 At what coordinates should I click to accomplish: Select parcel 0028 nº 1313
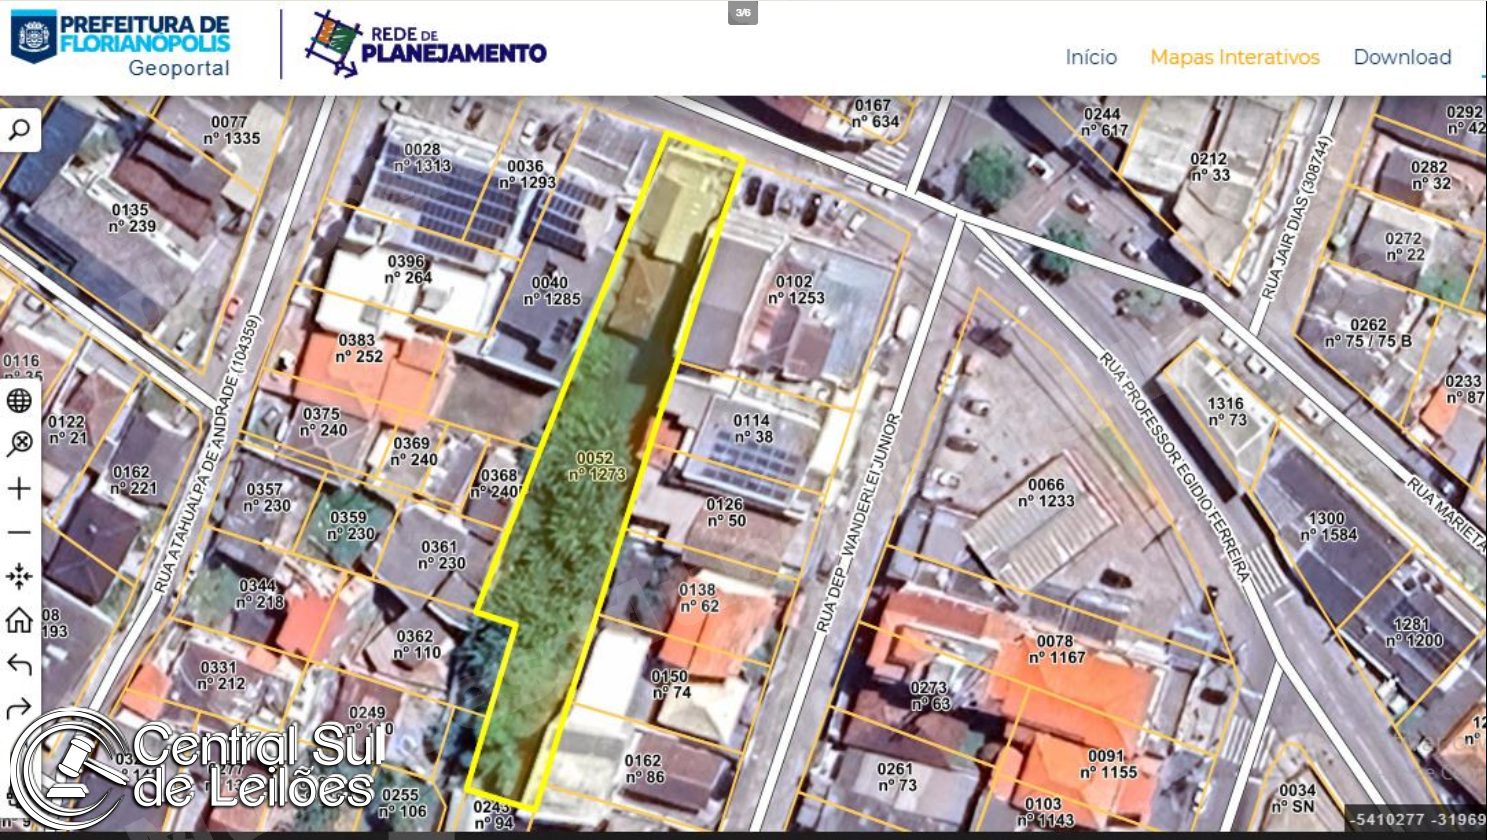(x=423, y=158)
